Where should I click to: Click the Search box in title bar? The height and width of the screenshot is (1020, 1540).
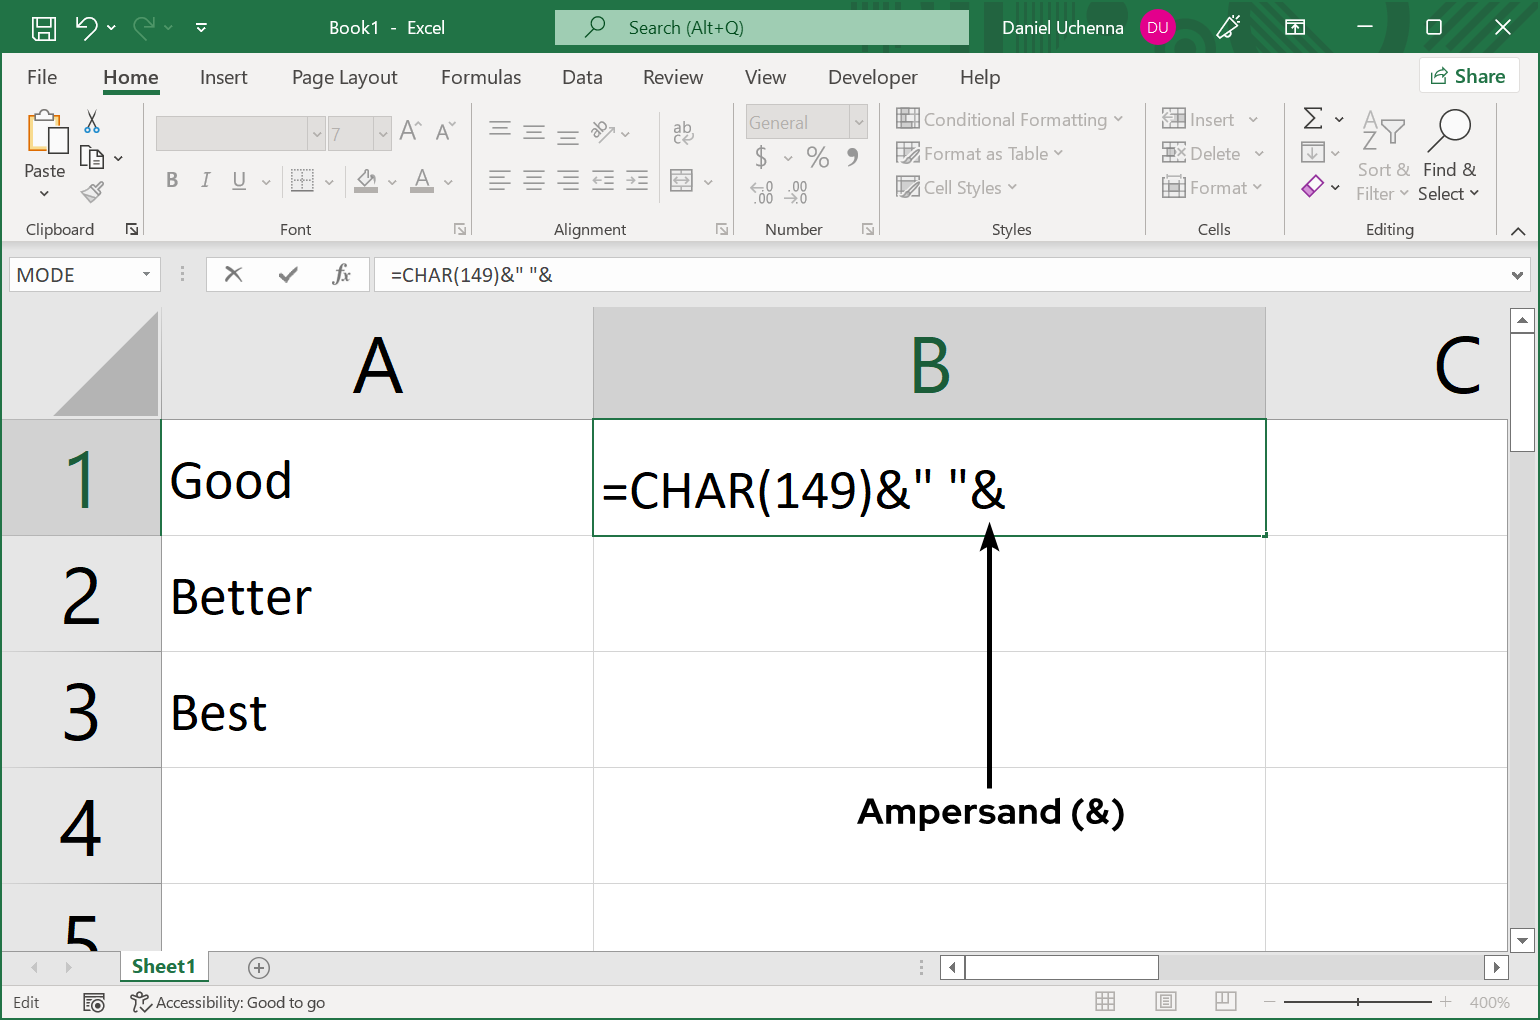coord(762,28)
